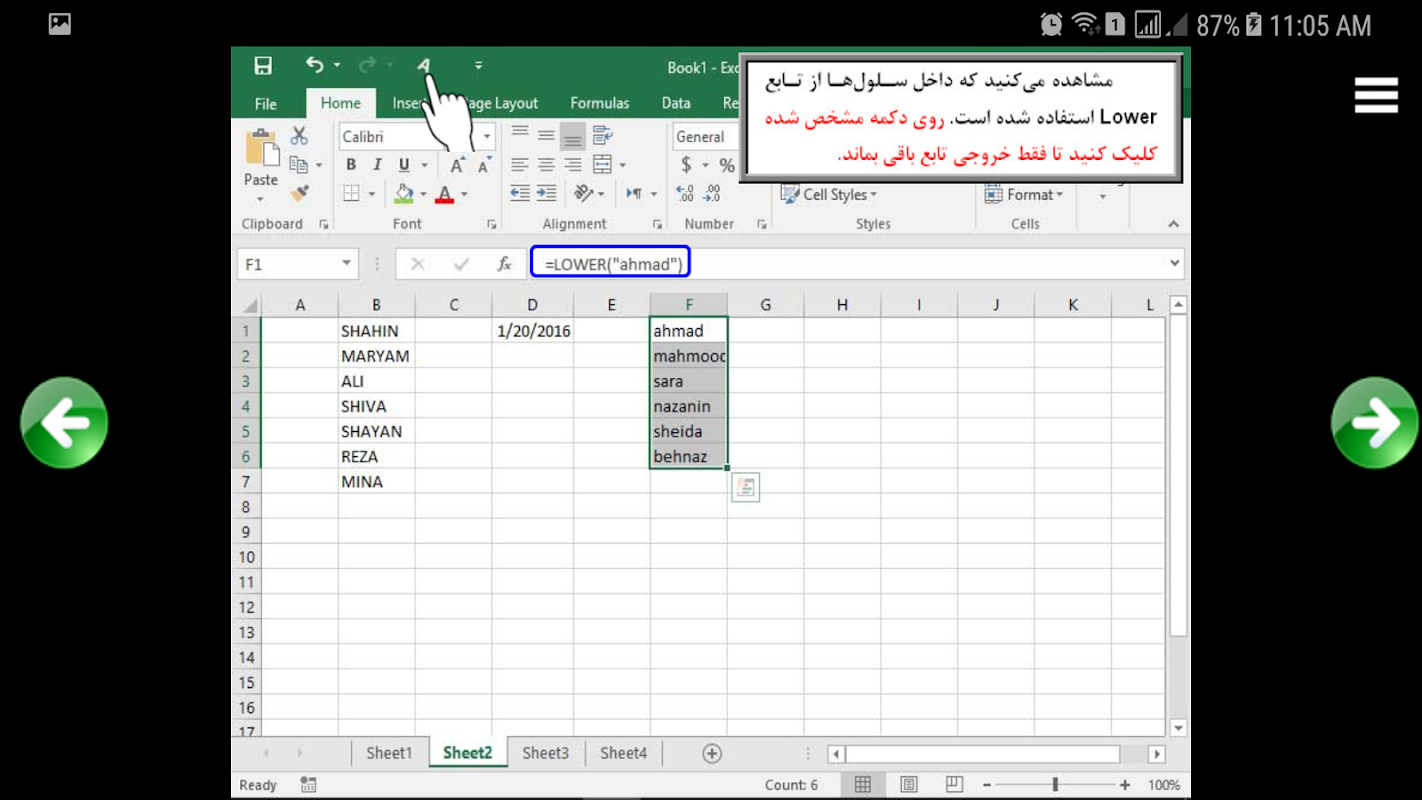
Task: Toggle Italic formatting
Action: 377,165
